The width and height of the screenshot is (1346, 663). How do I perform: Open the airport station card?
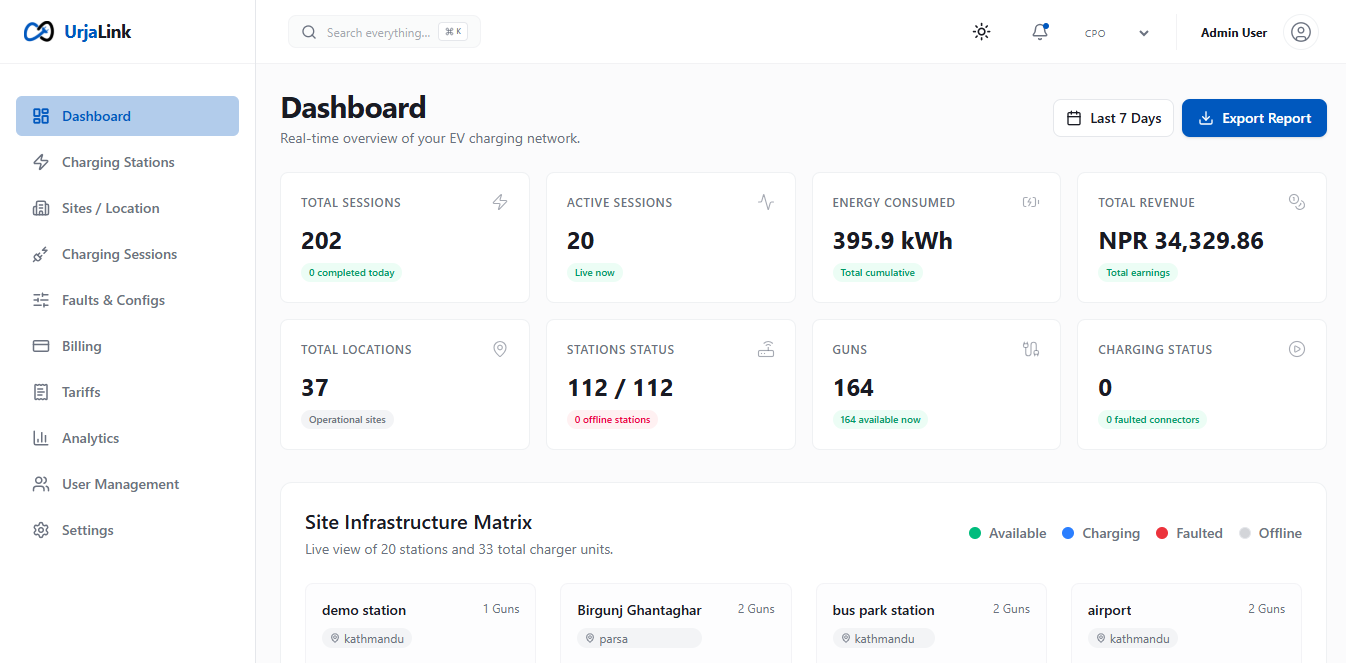(x=1186, y=623)
